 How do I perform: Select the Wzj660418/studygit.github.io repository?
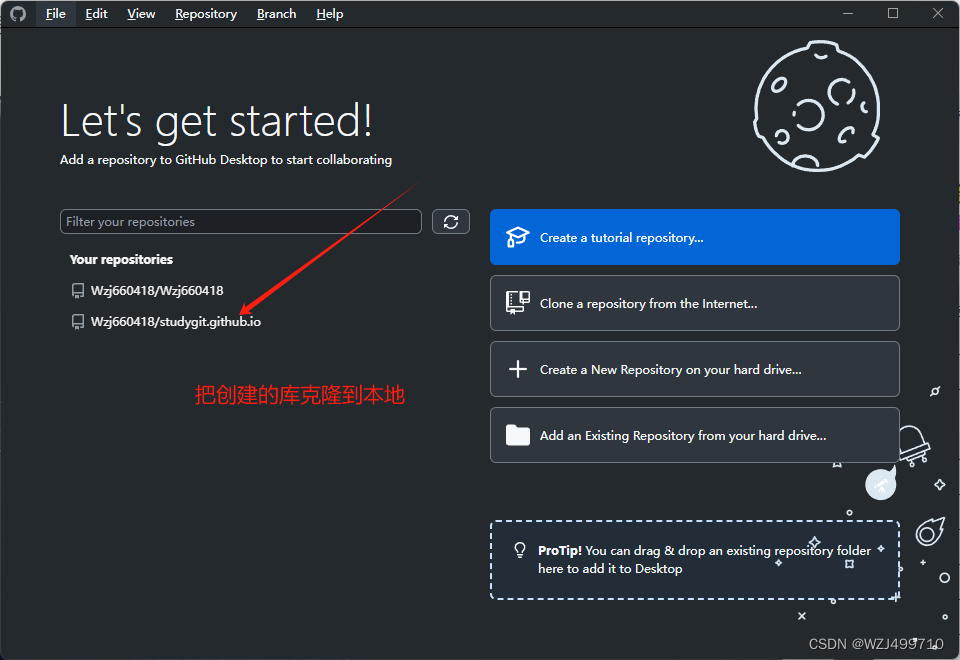175,322
